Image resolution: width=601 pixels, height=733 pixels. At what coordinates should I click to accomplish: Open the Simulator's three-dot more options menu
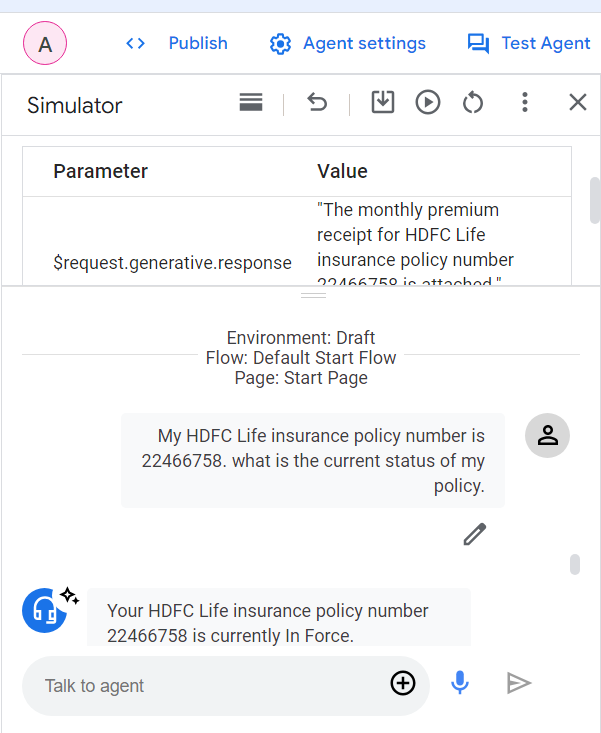(525, 102)
